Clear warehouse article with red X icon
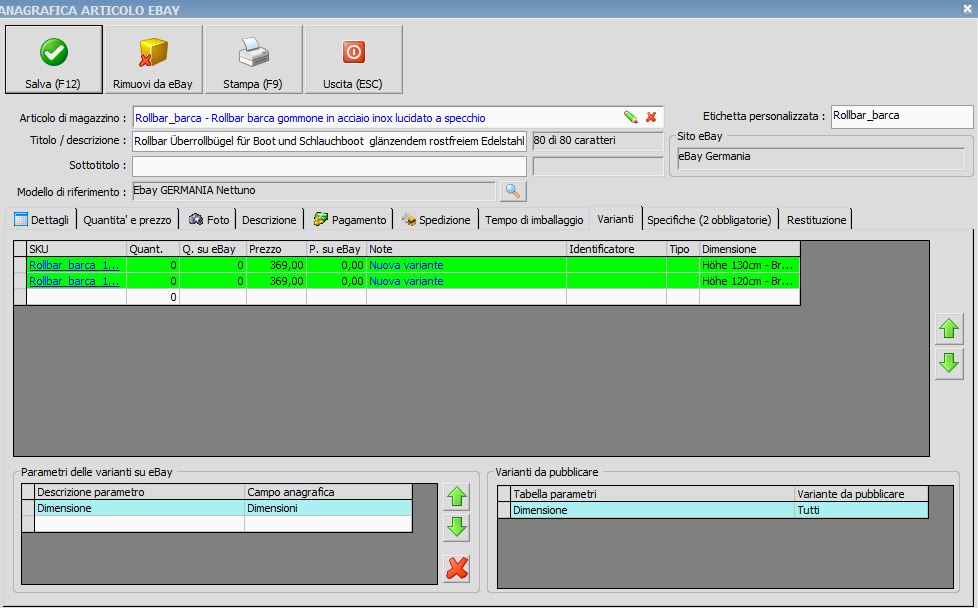 pos(651,117)
